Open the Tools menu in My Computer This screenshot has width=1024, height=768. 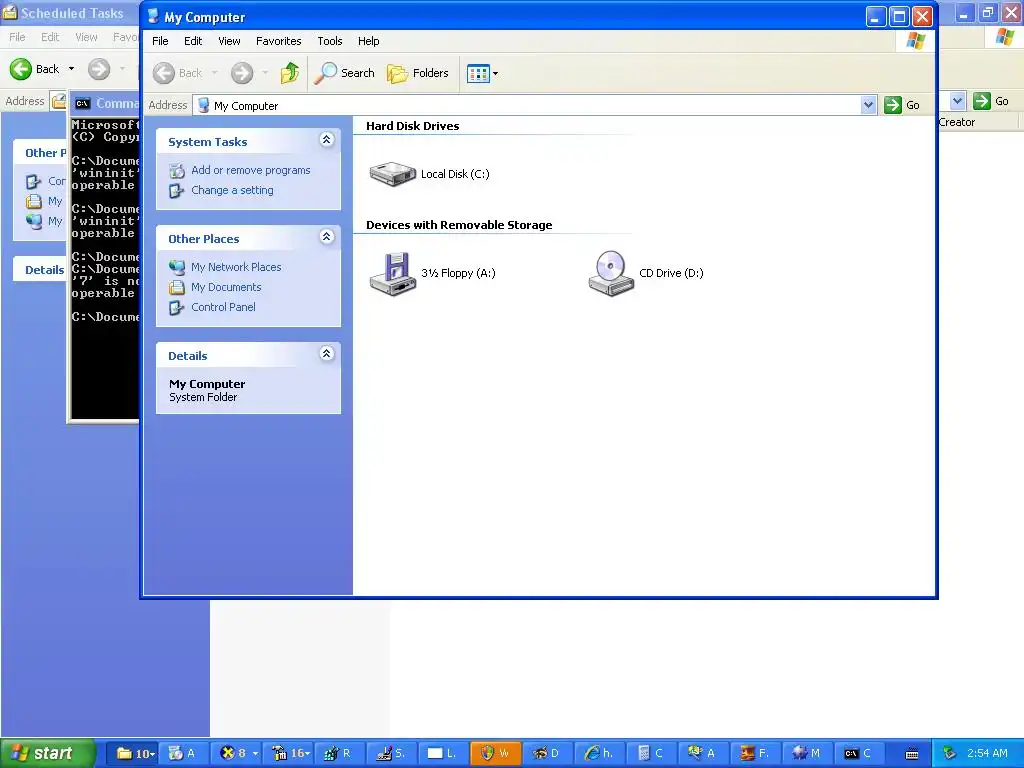coord(330,41)
